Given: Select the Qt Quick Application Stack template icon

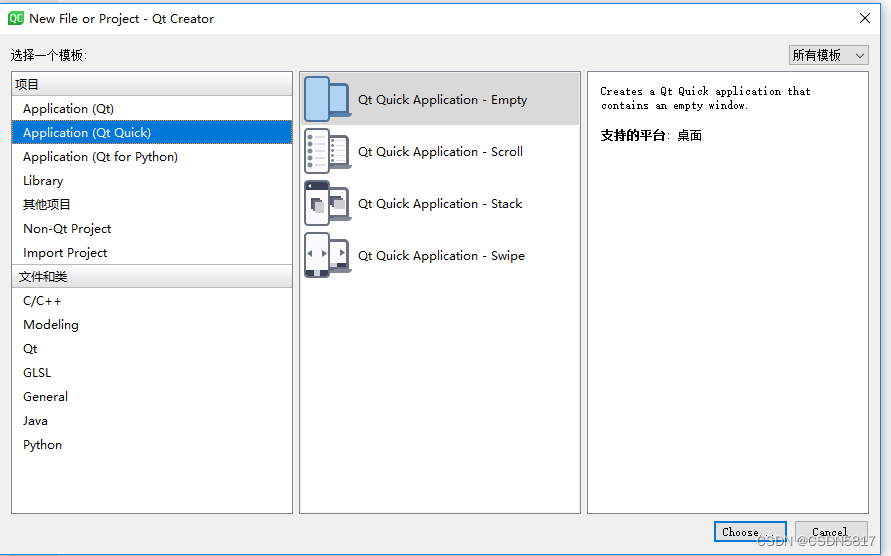Looking at the screenshot, I should pos(327,204).
